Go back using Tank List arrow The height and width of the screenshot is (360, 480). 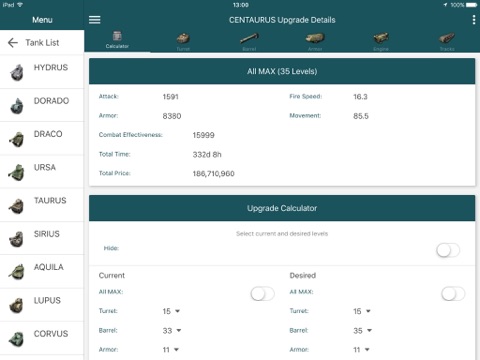(x=13, y=43)
